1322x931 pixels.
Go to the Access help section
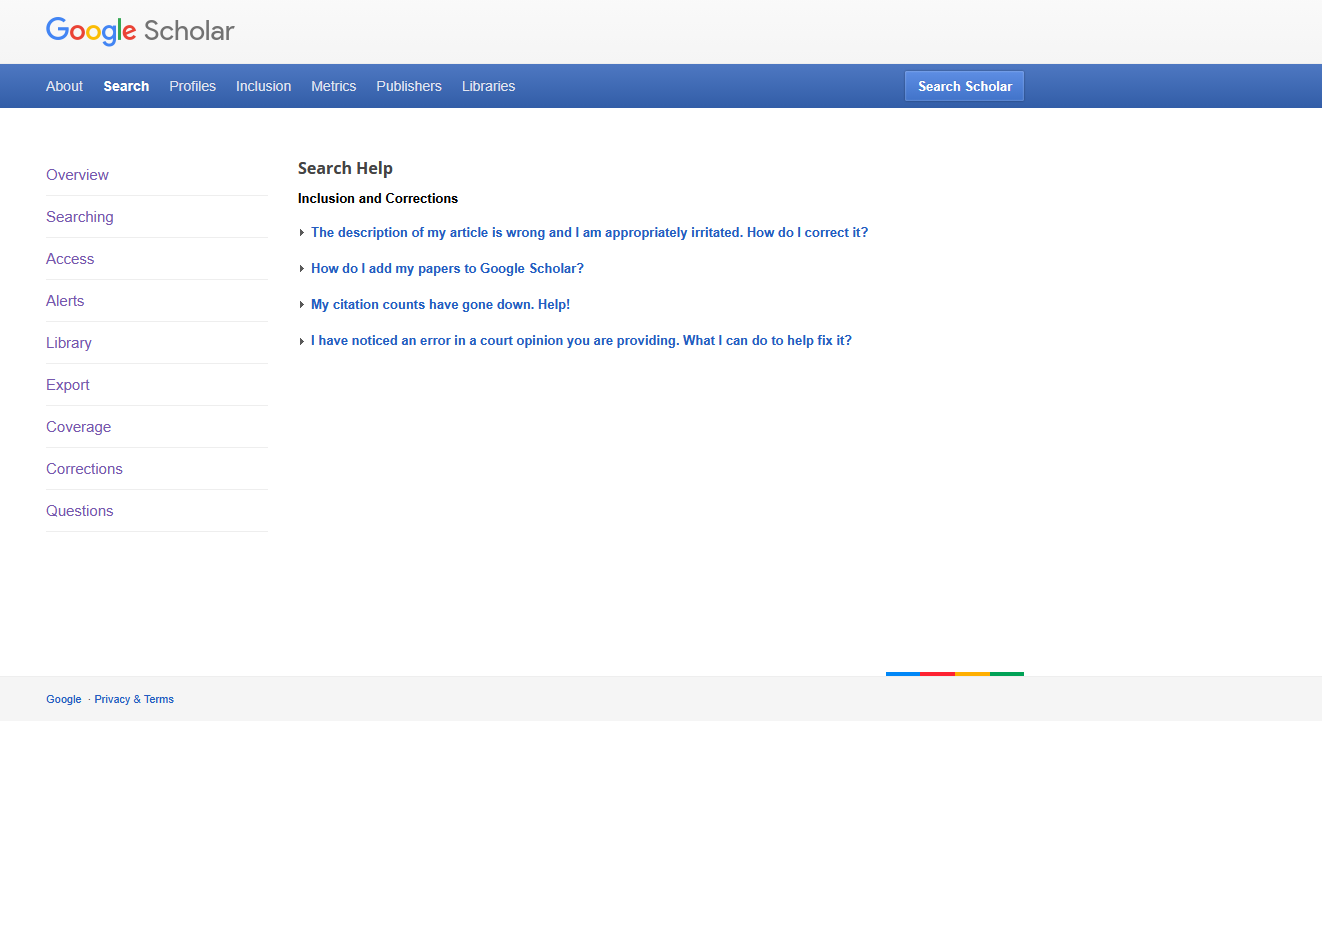(x=70, y=259)
